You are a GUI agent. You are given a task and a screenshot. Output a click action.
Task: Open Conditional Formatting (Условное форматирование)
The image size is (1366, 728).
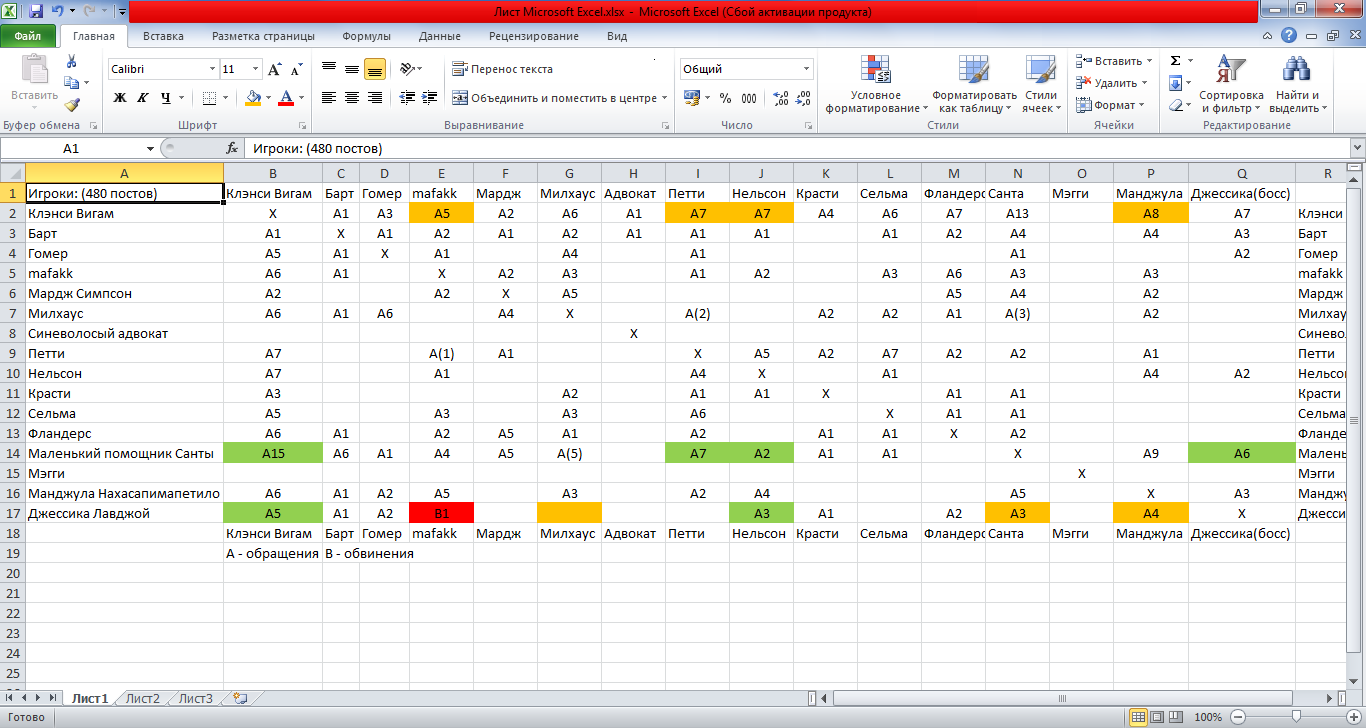875,84
